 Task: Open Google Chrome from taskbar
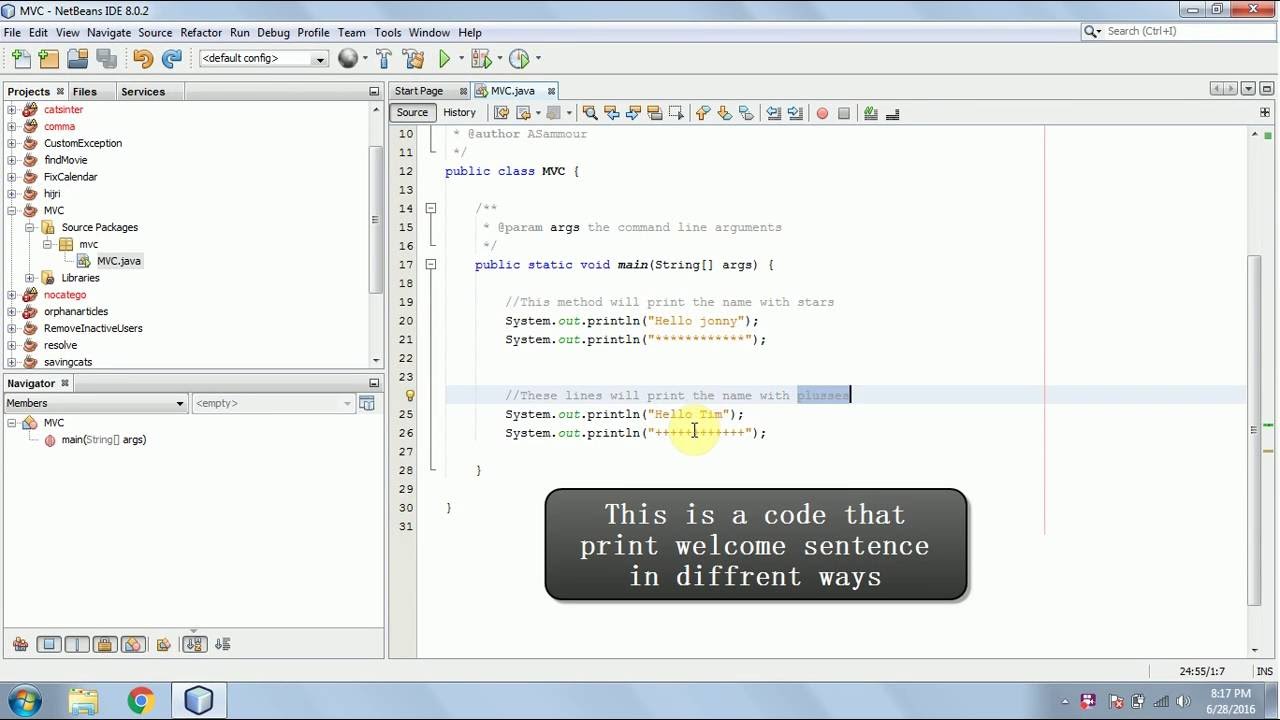[141, 701]
